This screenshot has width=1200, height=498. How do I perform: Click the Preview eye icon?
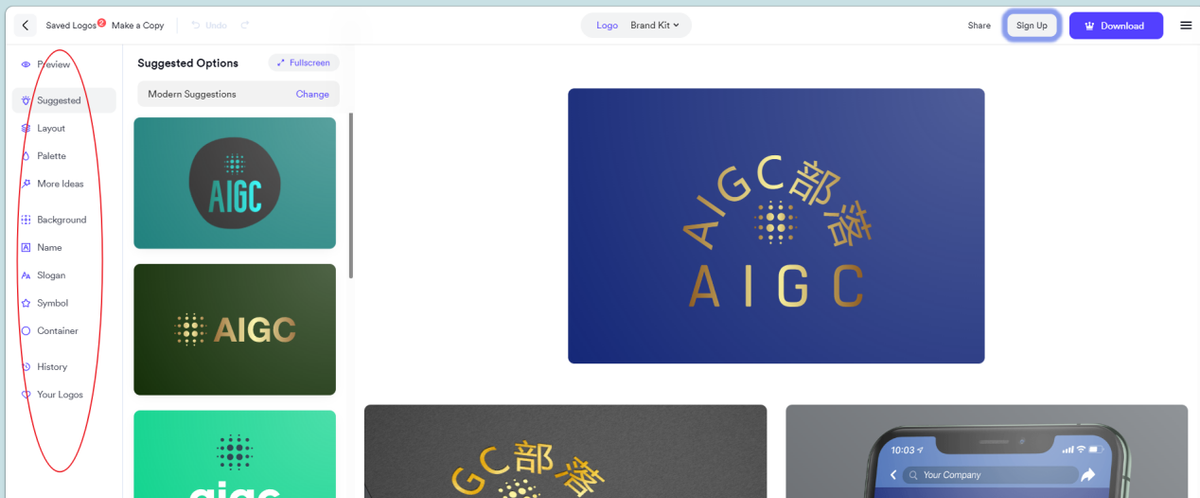(26, 64)
